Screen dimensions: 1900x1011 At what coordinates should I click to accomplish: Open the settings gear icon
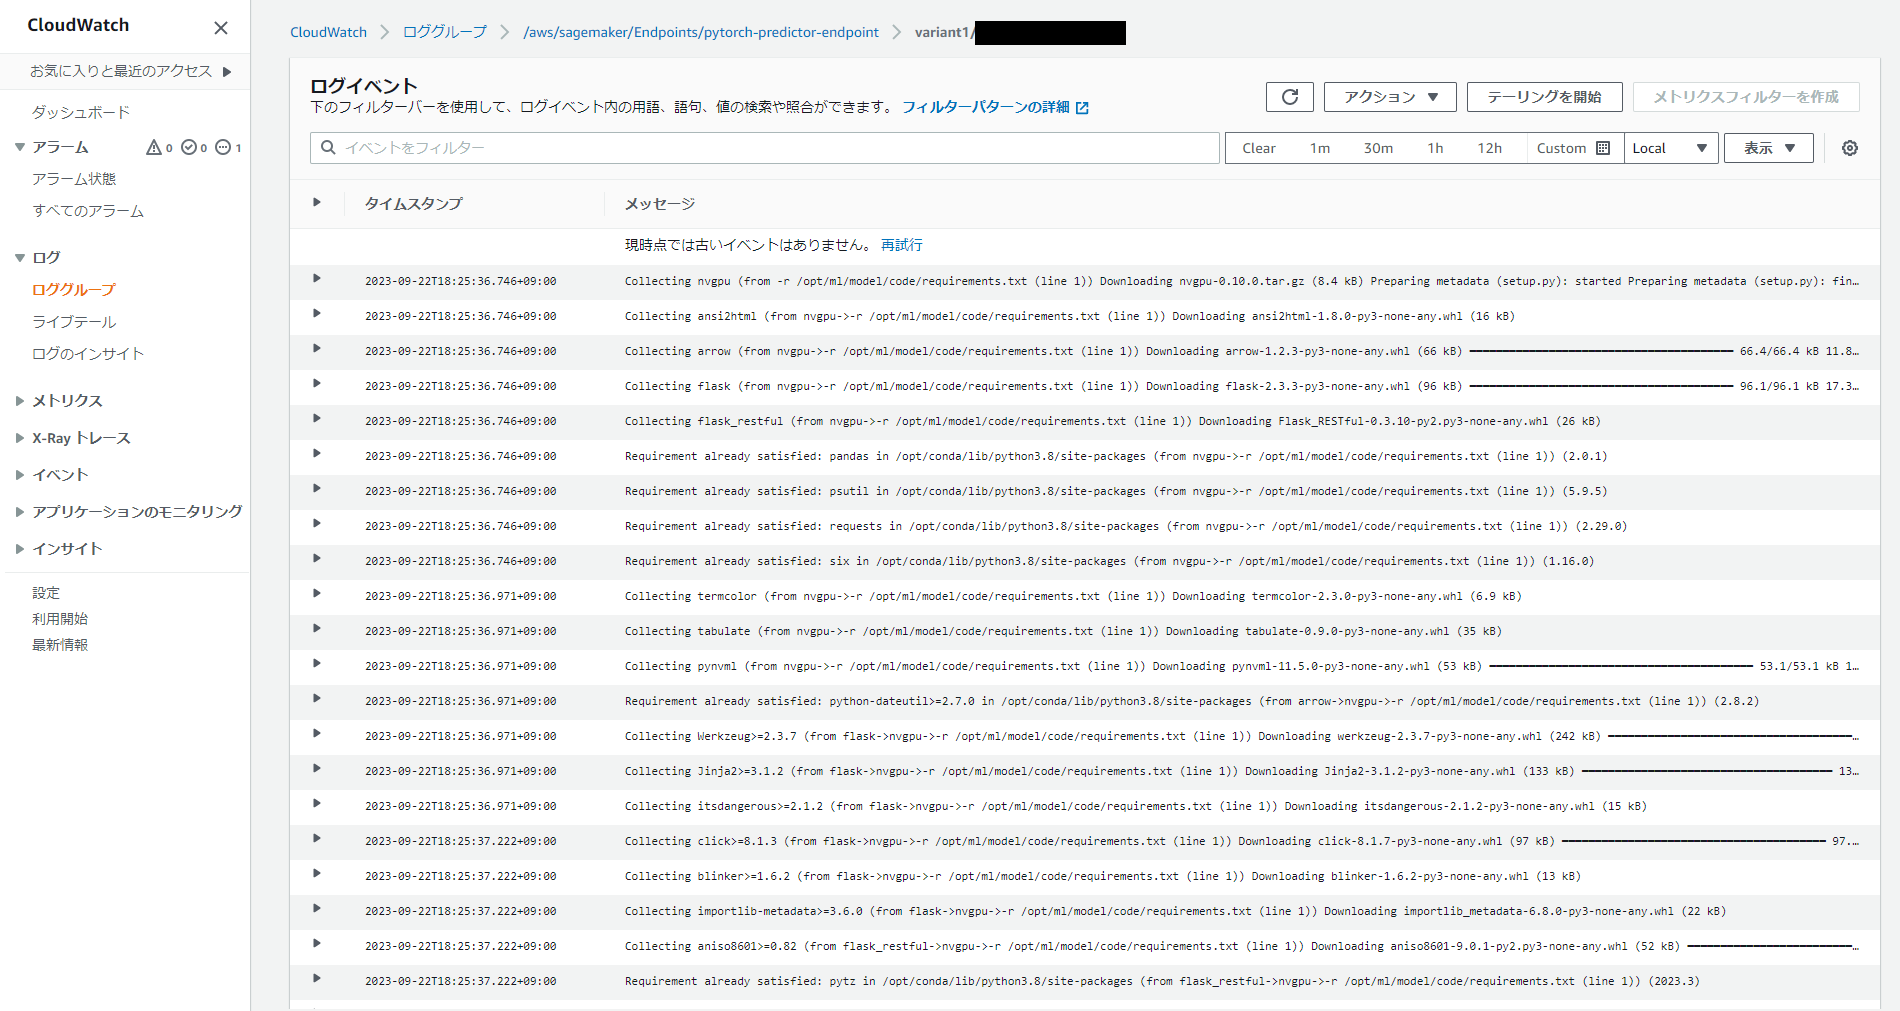click(1849, 147)
